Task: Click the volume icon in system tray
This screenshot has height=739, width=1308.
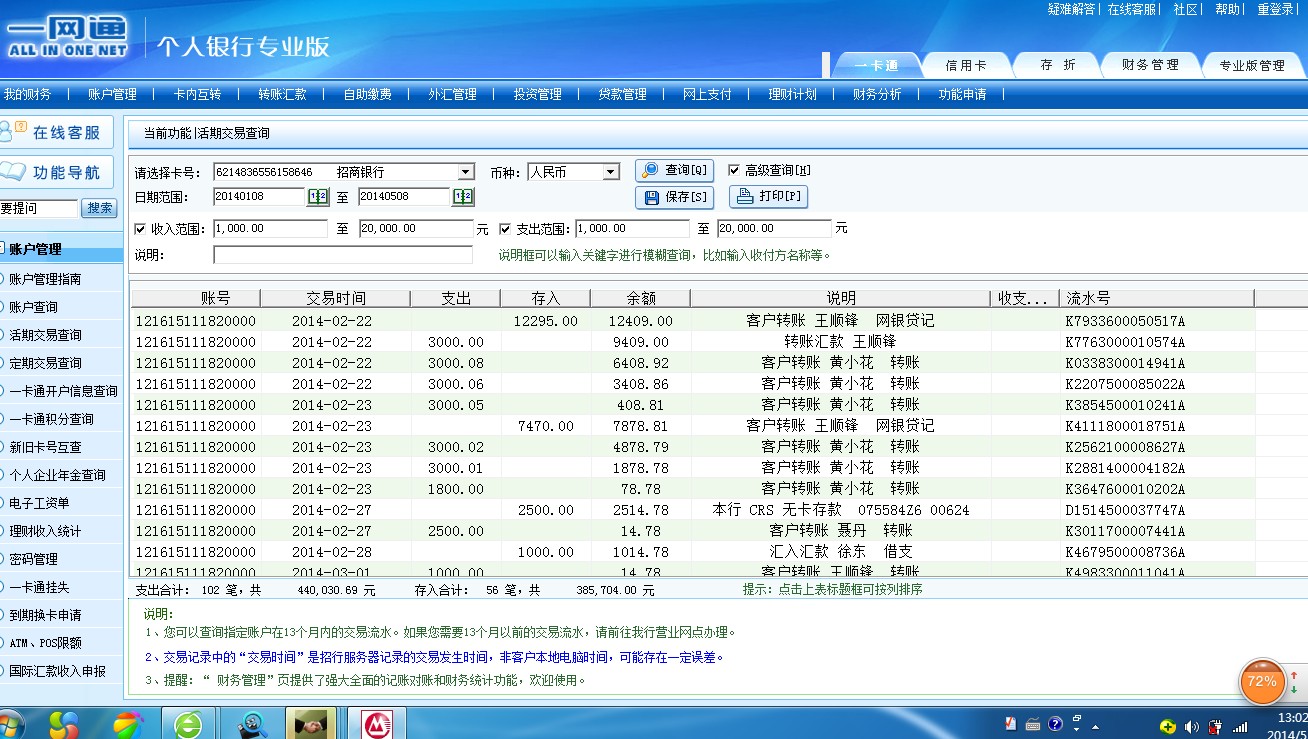Action: point(1191,726)
